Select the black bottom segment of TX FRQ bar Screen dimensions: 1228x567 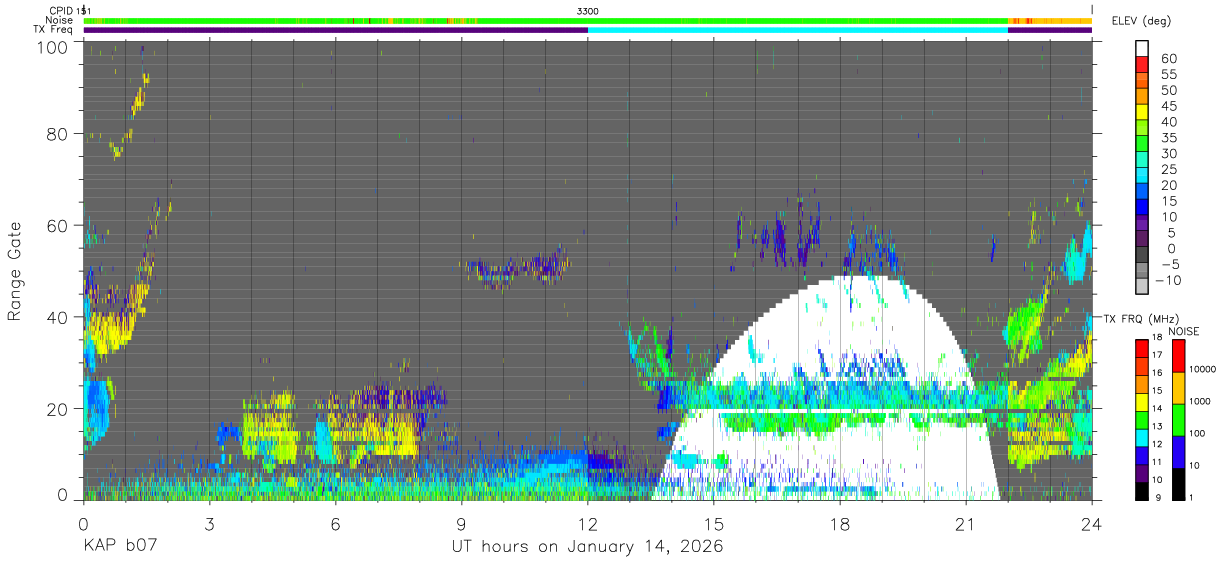1142,492
